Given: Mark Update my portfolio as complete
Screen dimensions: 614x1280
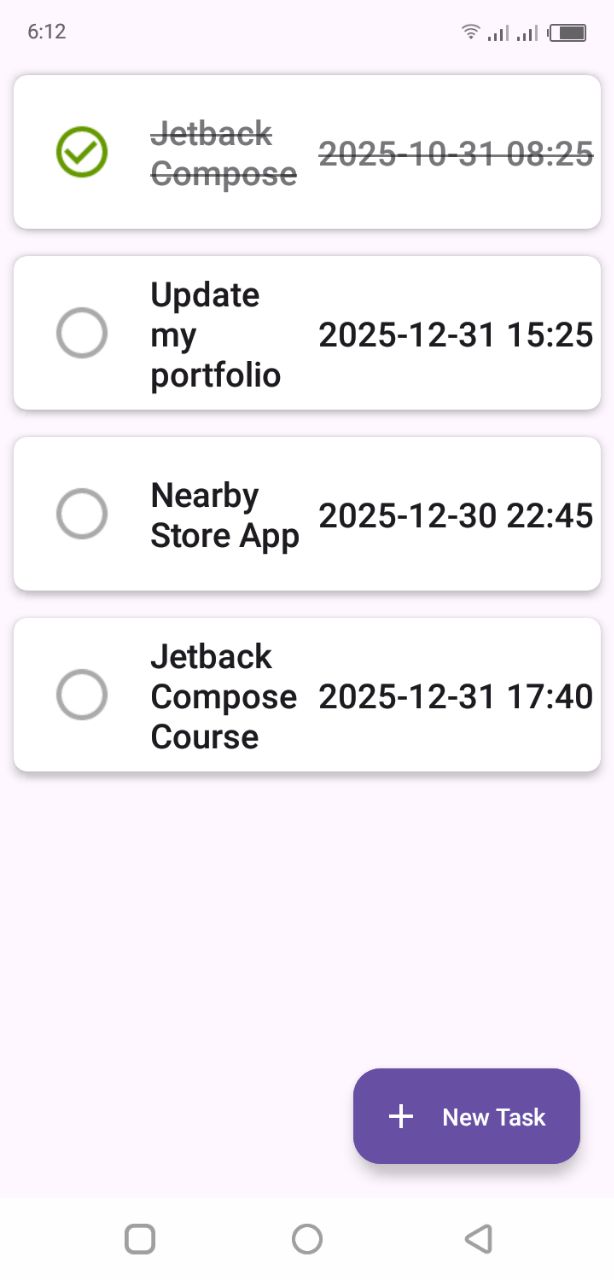Looking at the screenshot, I should [82, 334].
